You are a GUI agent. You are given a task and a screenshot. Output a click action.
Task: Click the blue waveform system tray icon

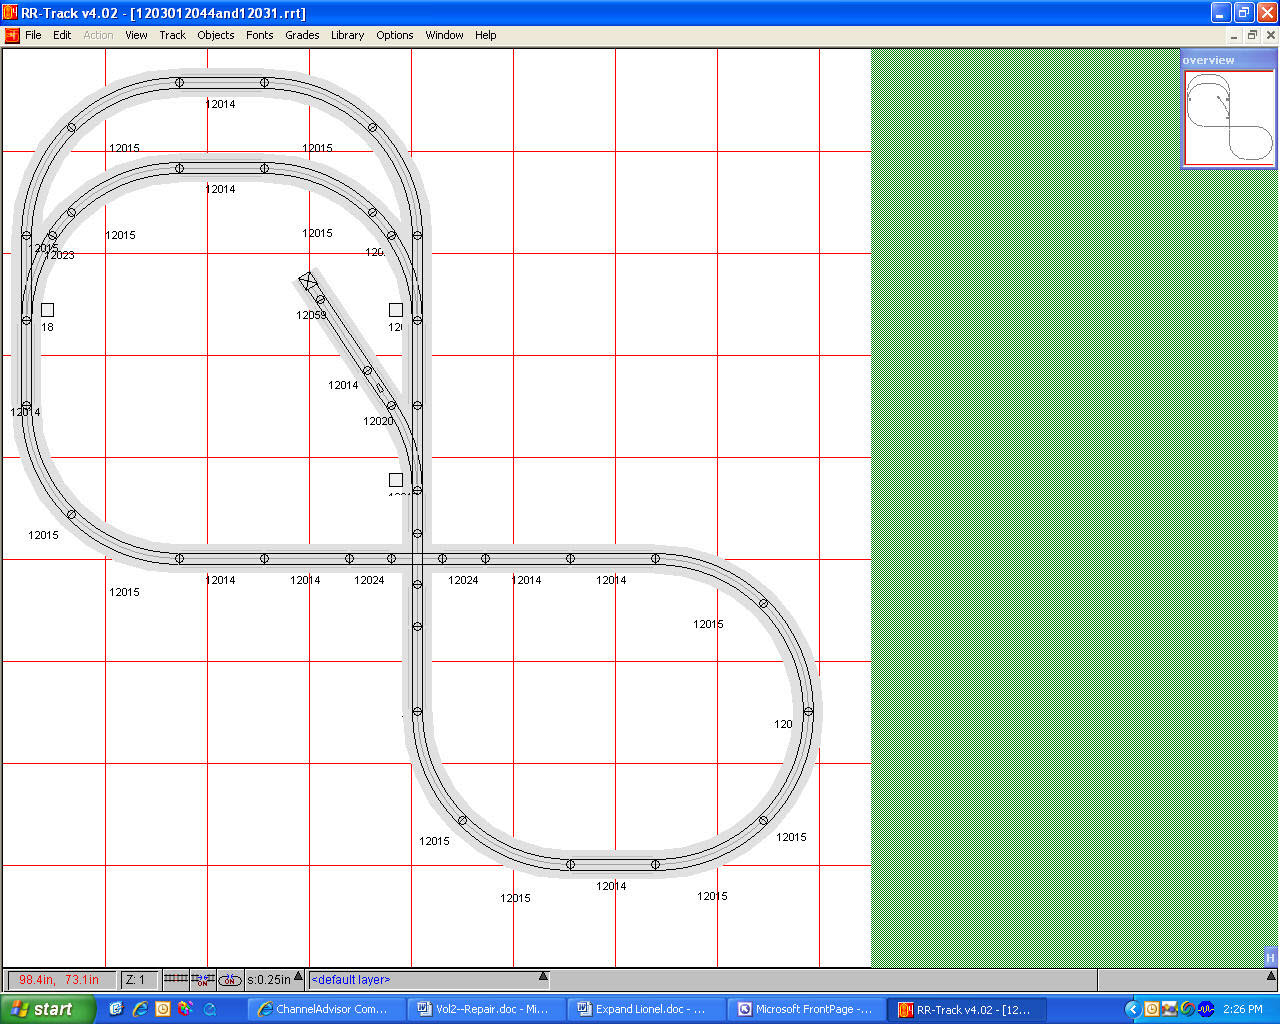pyautogui.click(x=1206, y=1009)
